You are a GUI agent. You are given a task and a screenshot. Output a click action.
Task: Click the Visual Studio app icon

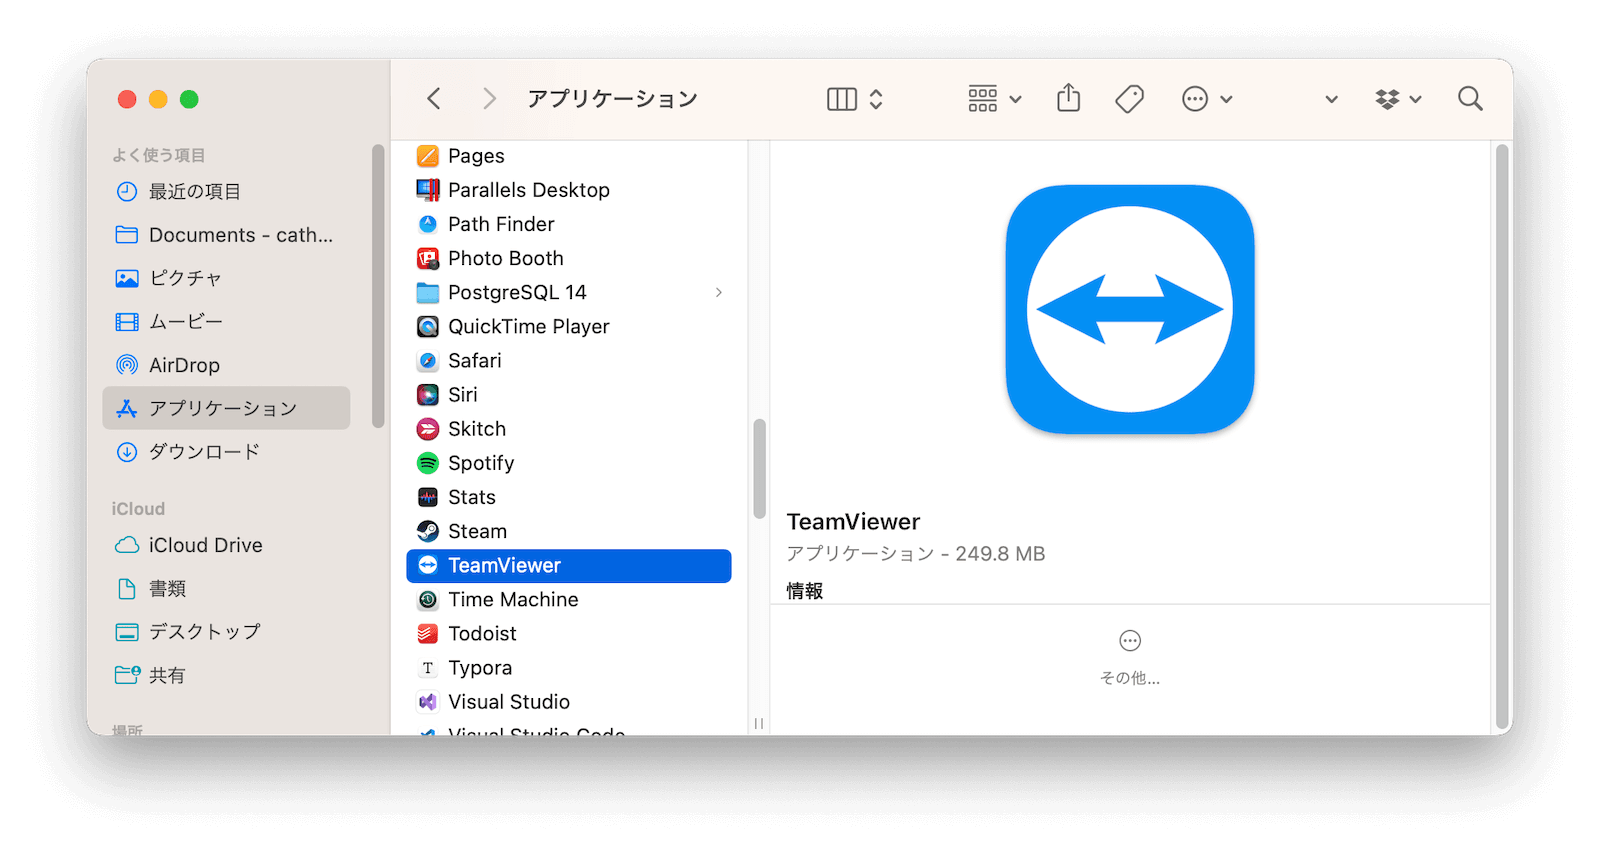[x=428, y=702]
